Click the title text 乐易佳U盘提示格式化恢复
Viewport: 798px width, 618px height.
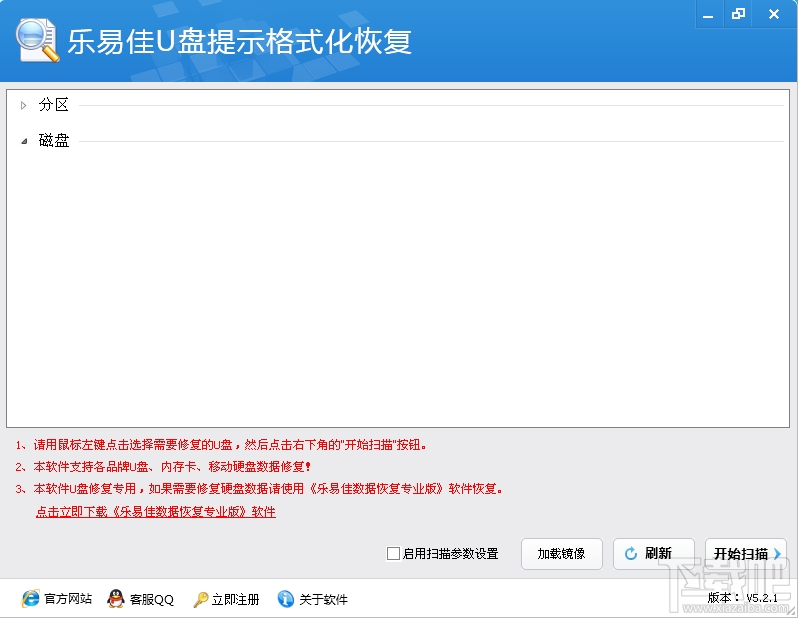(239, 41)
